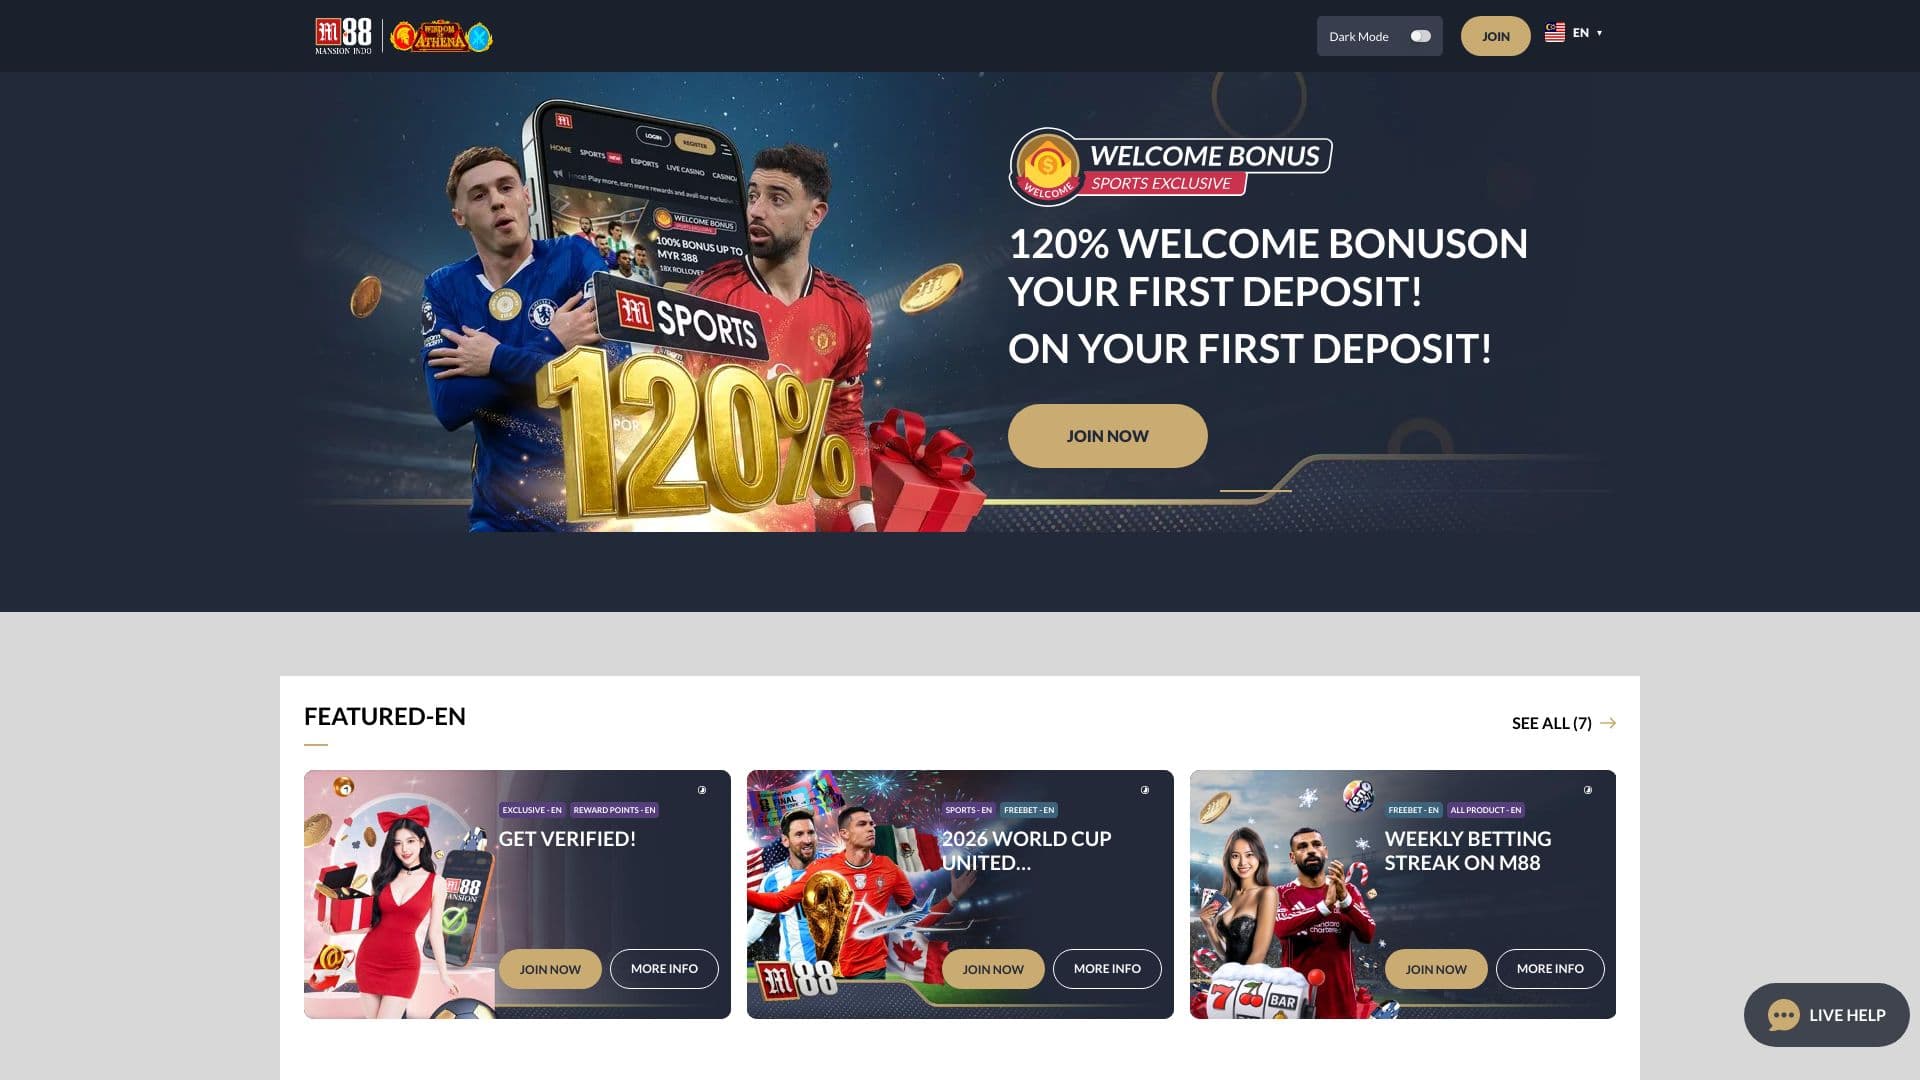Expand the EN language dropdown
The image size is (1920, 1080).
pyautogui.click(x=1587, y=33)
